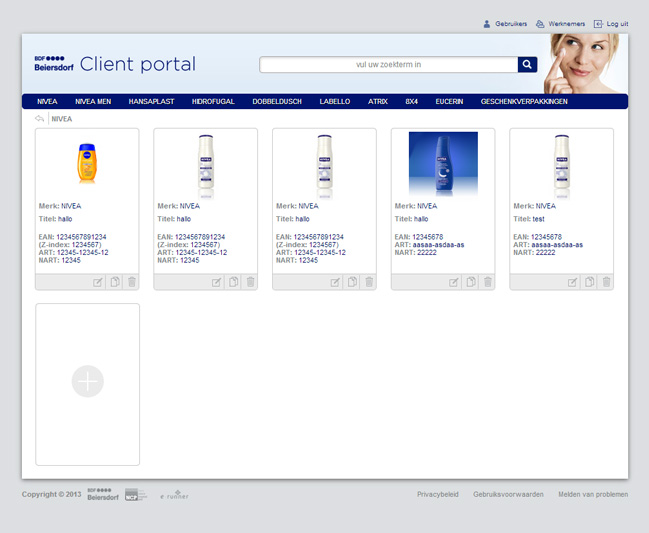
Task: Click the Werknemers group icon
Action: 540,24
